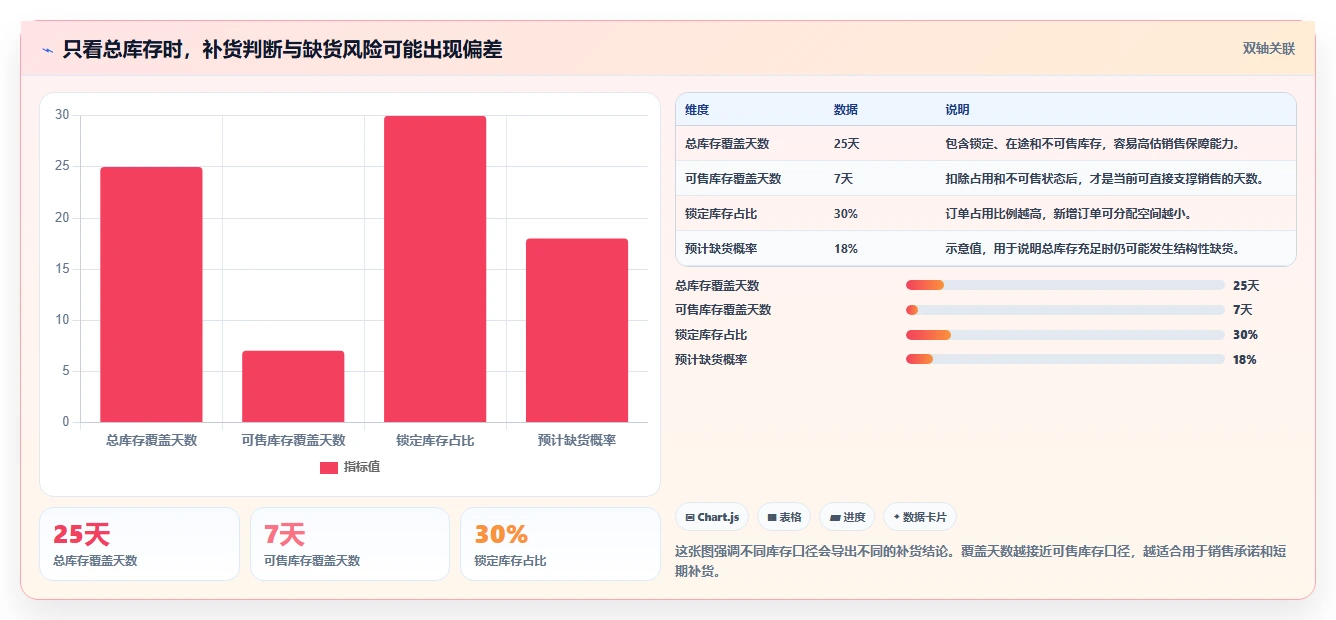Click 18% value beside progress bar
The width and height of the screenshot is (1336, 620).
(x=1245, y=360)
